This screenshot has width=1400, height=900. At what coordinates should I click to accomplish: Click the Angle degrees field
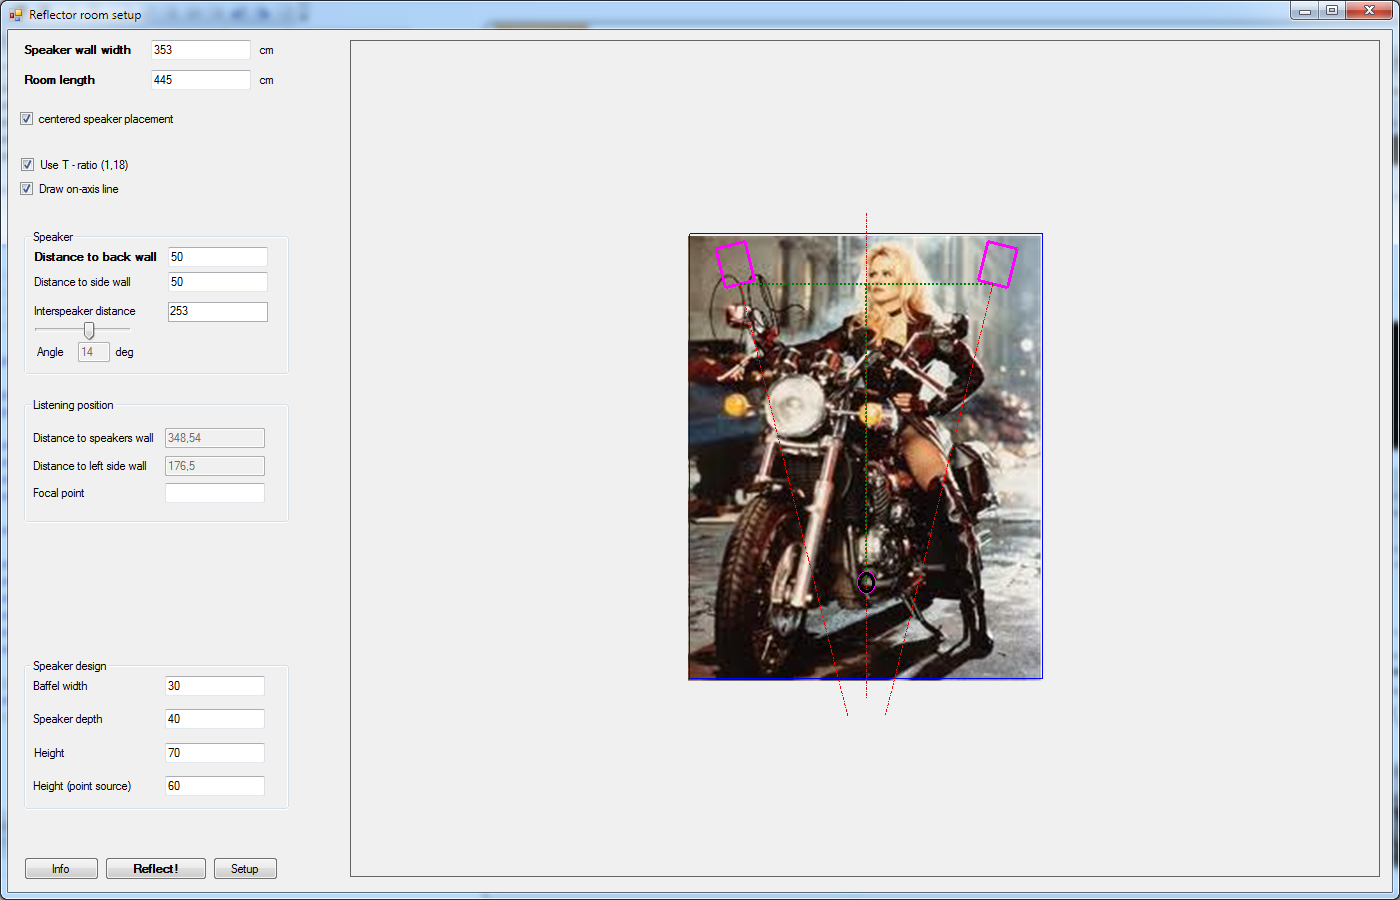[94, 352]
